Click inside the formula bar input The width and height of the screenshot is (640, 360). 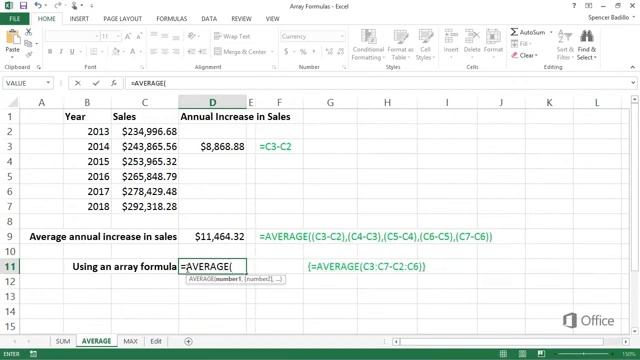[378, 83]
